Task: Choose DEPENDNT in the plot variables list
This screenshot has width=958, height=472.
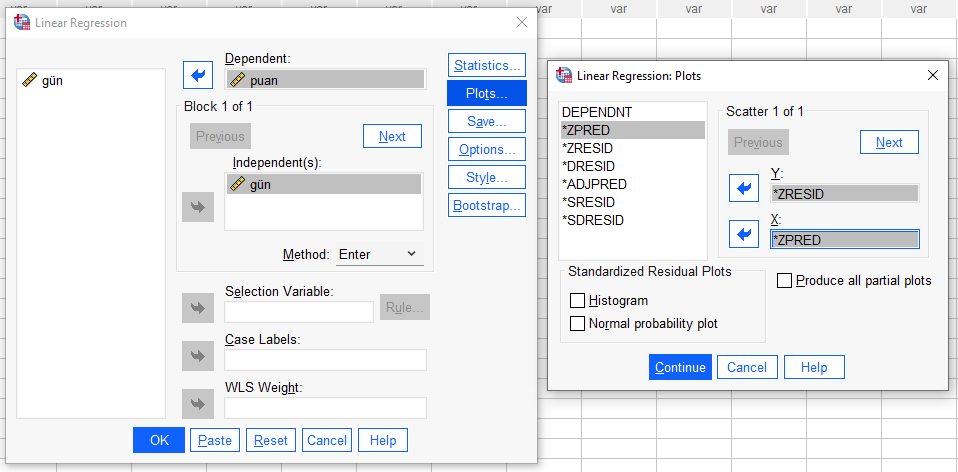Action: 597,112
